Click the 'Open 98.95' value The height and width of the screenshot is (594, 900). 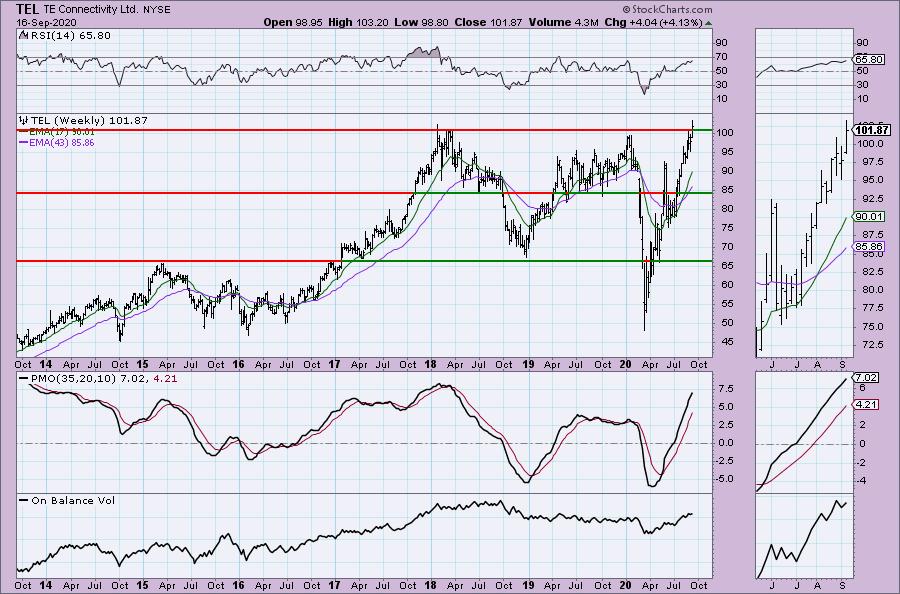coord(294,22)
